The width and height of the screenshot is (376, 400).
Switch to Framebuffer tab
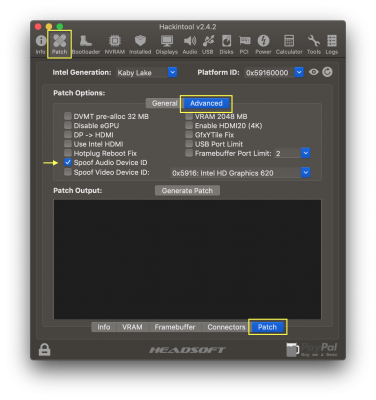pyautogui.click(x=175, y=327)
